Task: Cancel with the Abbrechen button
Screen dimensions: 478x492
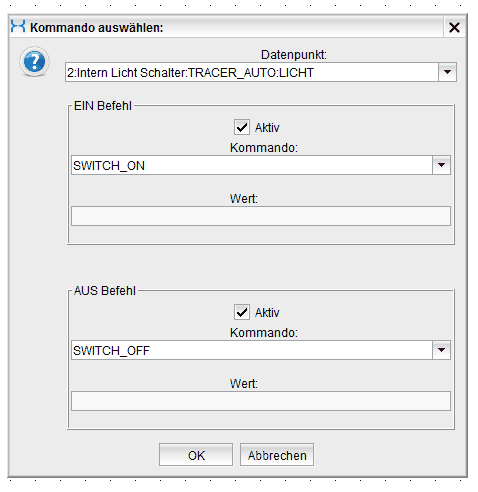Action: coord(277,455)
